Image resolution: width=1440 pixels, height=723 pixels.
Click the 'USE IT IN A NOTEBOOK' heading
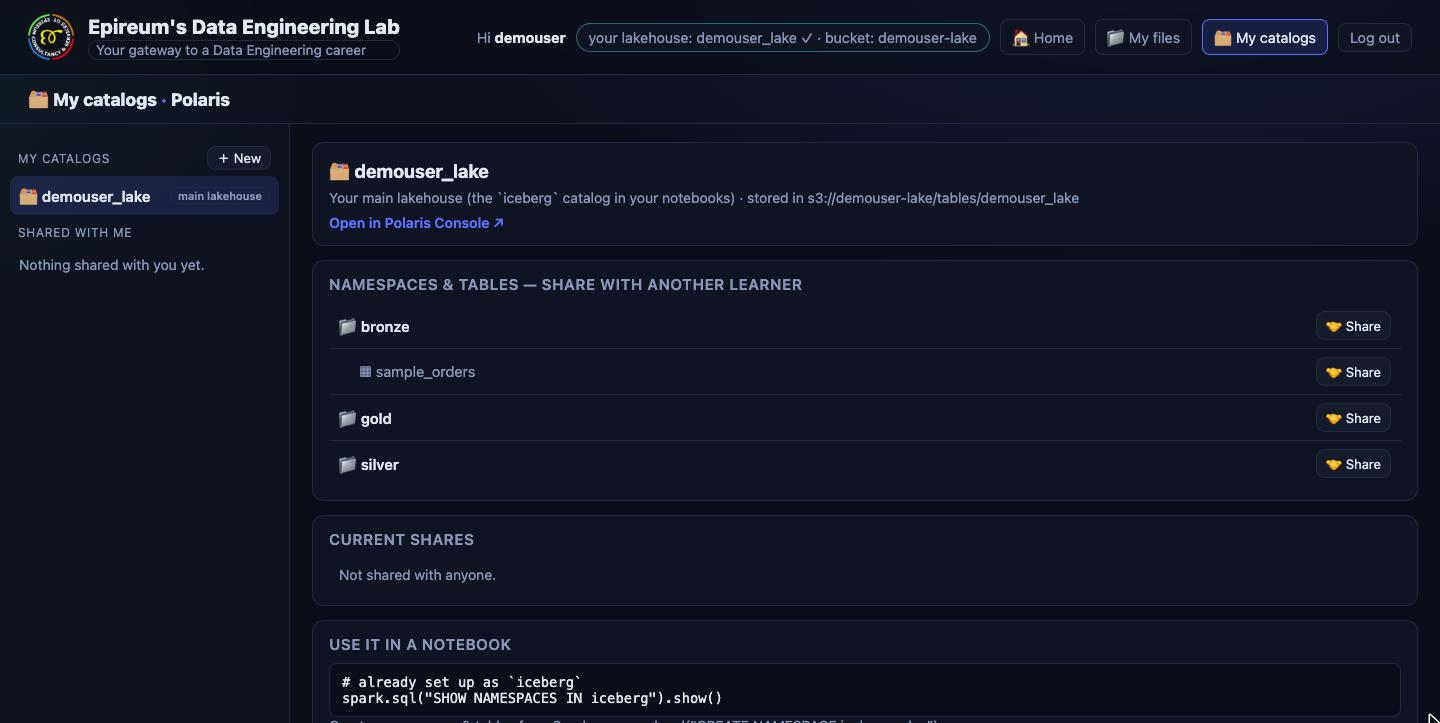[420, 645]
